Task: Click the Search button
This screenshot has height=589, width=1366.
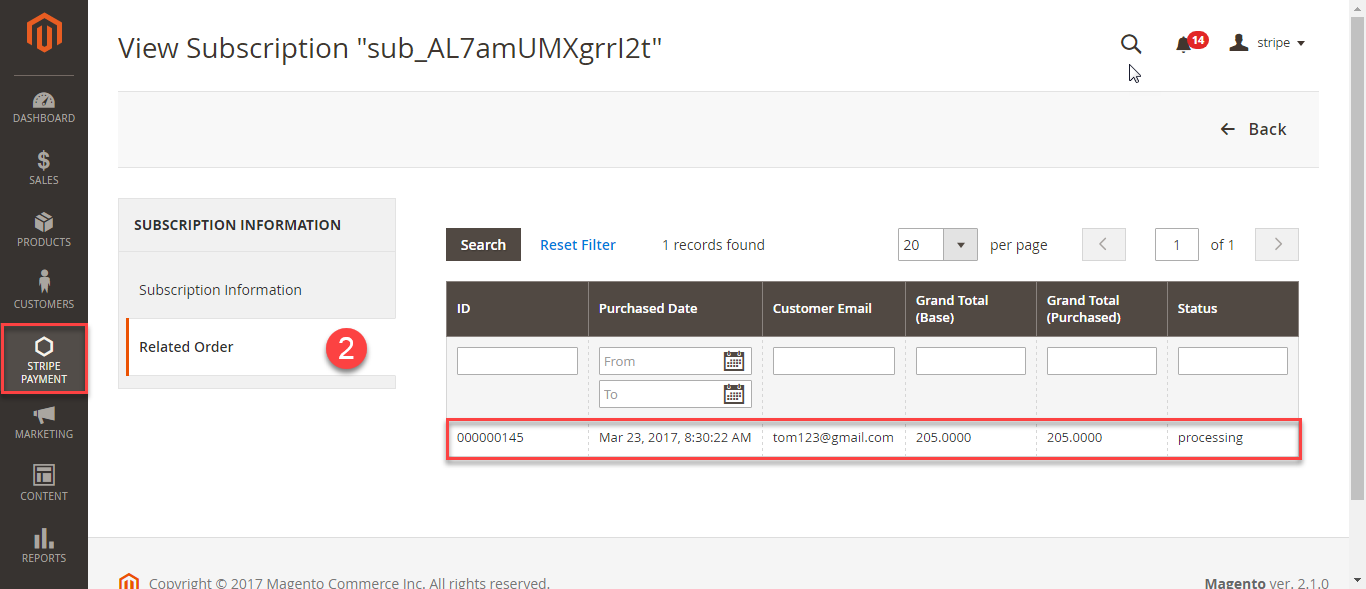Action: [x=483, y=245]
